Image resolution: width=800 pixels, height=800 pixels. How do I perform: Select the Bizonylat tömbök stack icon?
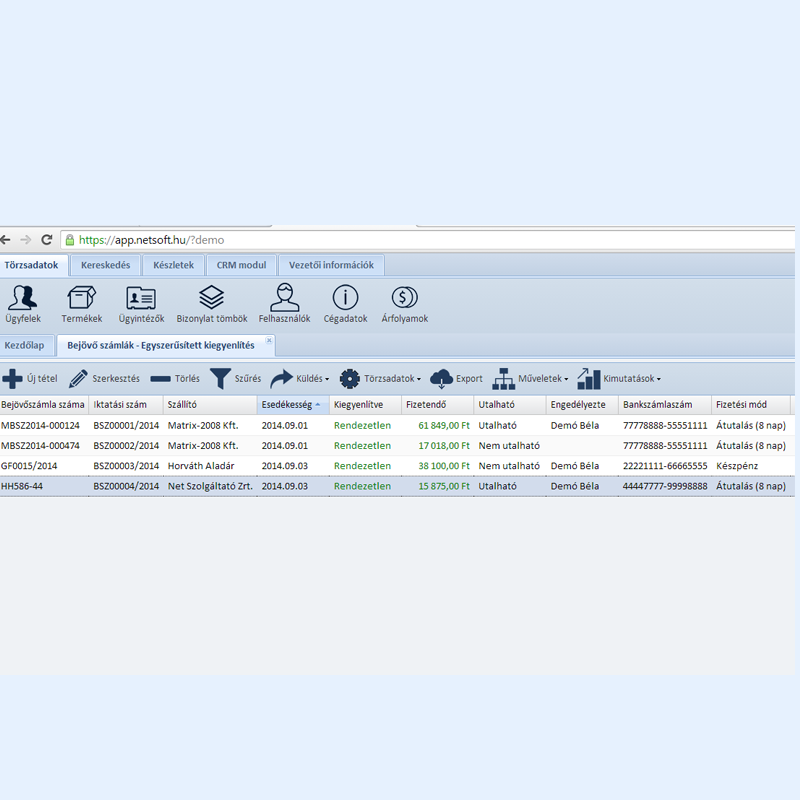click(x=211, y=298)
